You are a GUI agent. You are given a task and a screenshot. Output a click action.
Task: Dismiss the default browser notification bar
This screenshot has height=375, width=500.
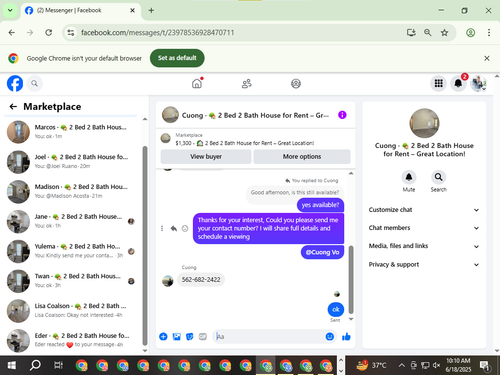click(x=487, y=58)
